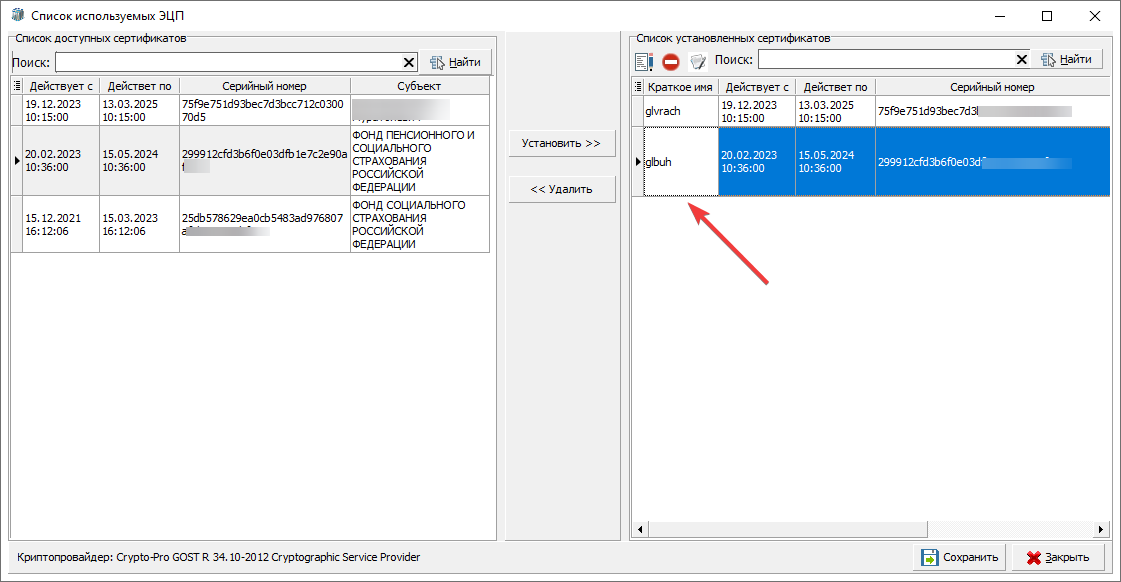
Task: Click the application icon in the title bar
Action: click(x=18, y=15)
